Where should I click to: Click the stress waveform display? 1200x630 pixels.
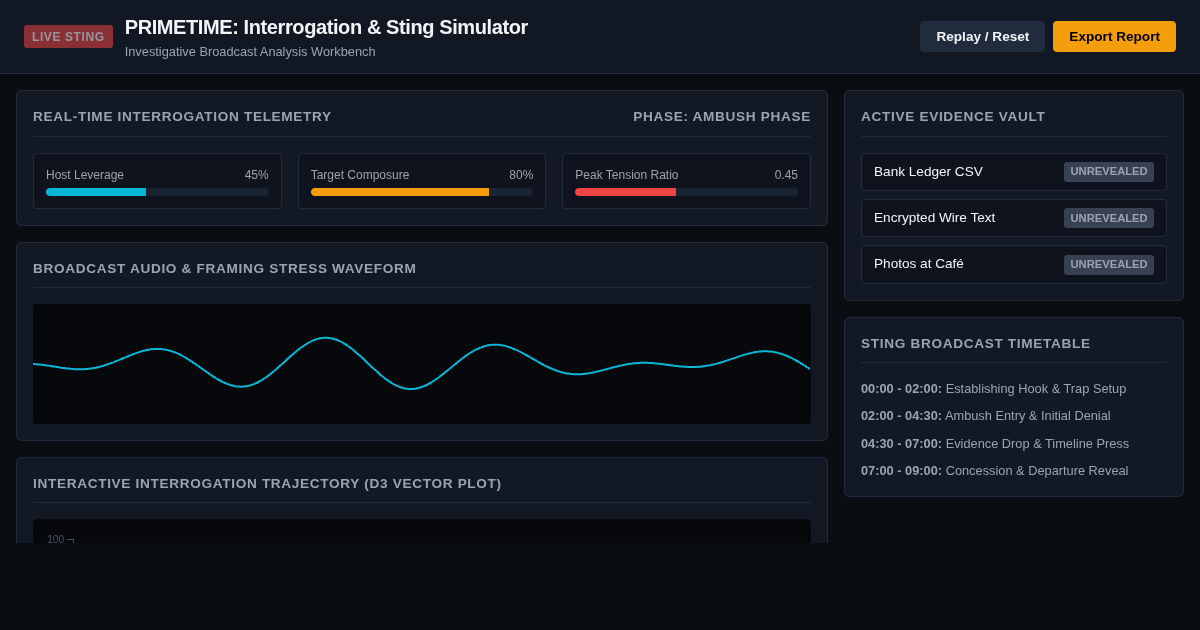coord(422,364)
